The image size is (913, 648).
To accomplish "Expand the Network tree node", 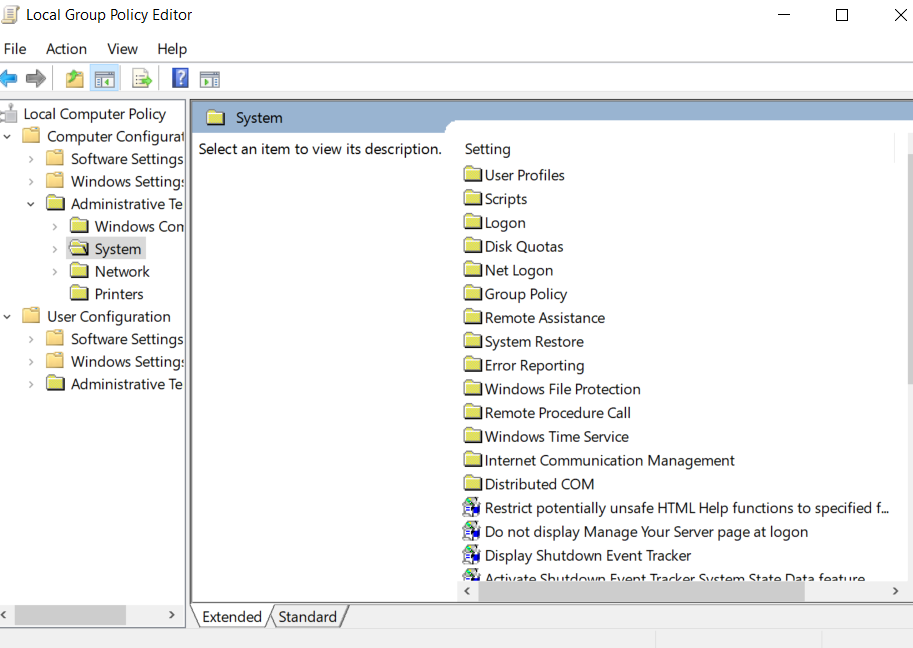I will (x=55, y=272).
